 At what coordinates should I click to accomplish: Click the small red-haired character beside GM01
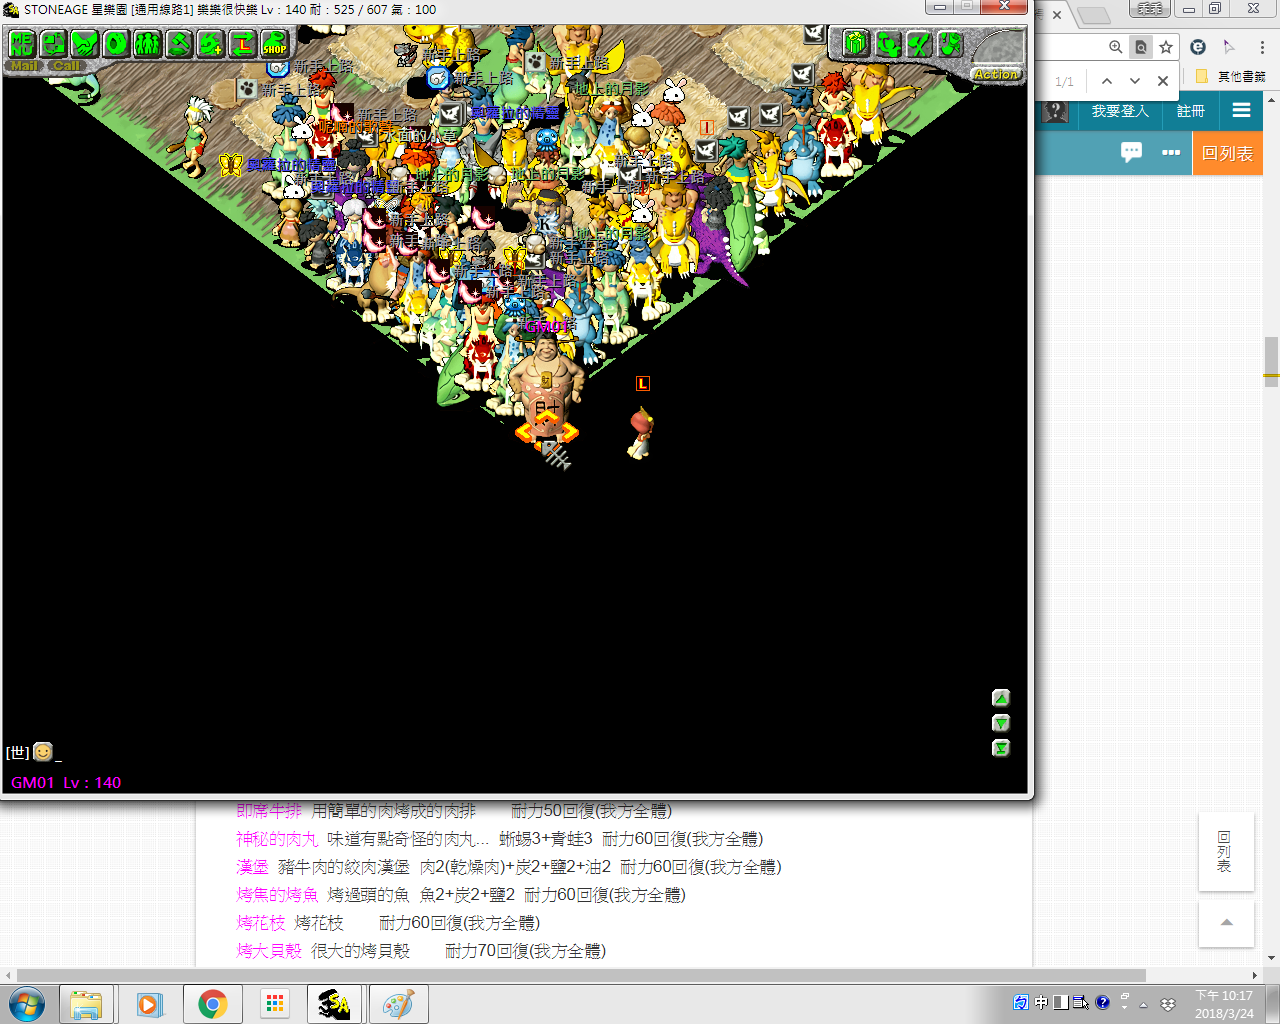[639, 433]
